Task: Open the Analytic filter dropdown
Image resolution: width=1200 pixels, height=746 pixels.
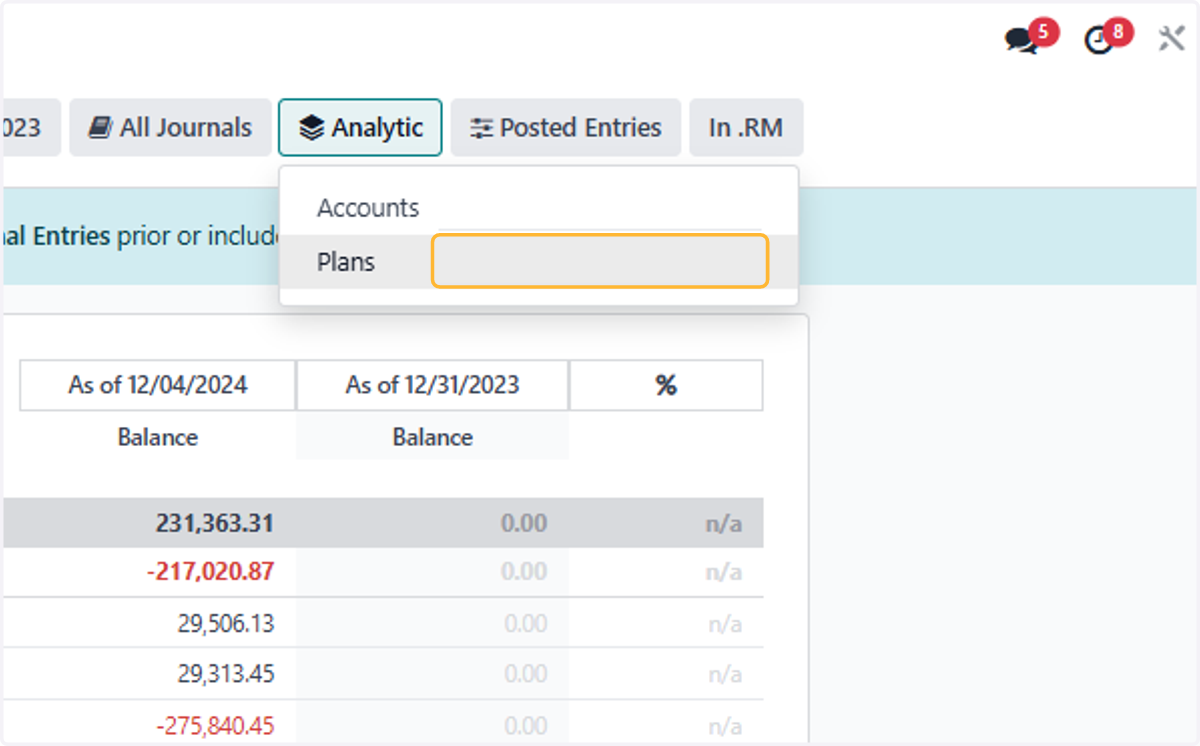Action: pos(360,127)
